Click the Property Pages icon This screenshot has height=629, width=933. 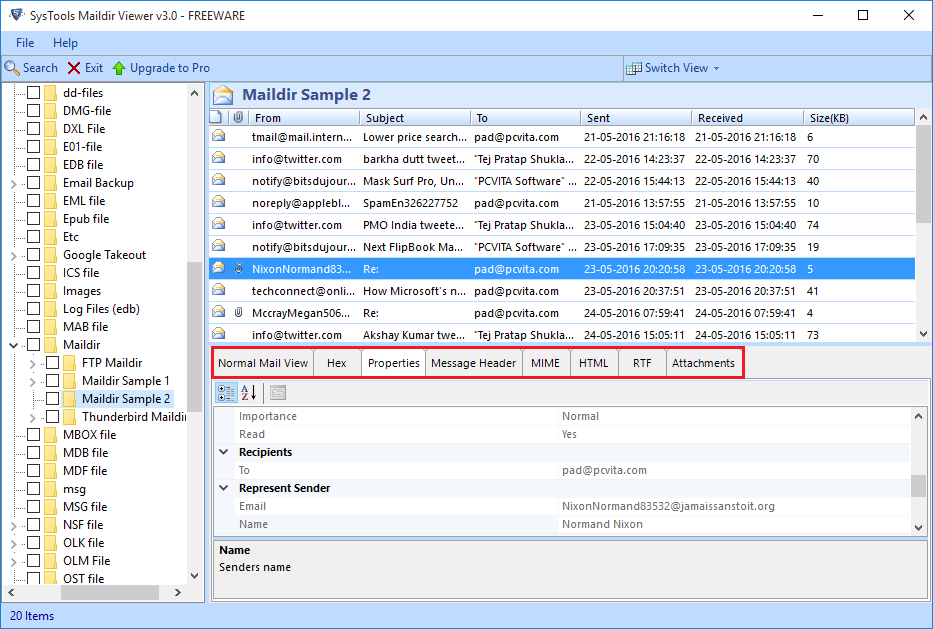click(278, 393)
